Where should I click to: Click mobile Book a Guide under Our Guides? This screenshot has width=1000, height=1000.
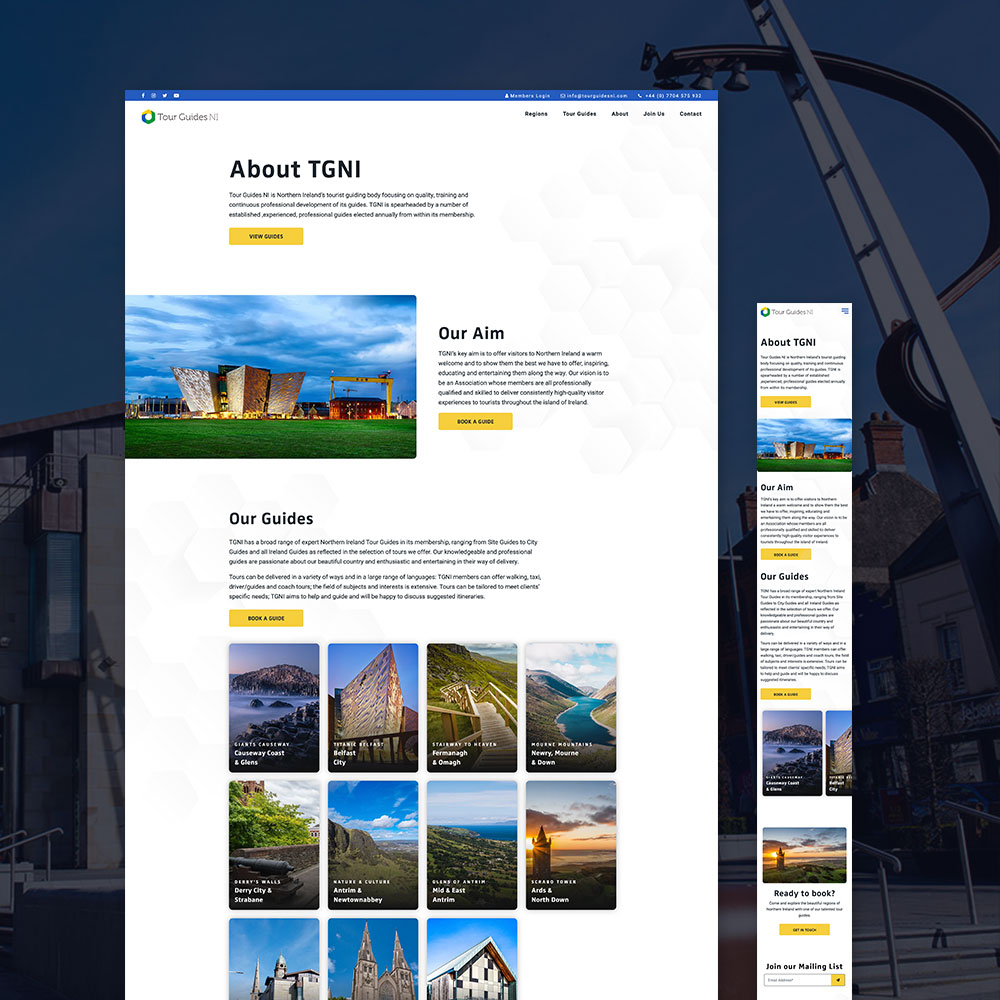click(x=785, y=694)
